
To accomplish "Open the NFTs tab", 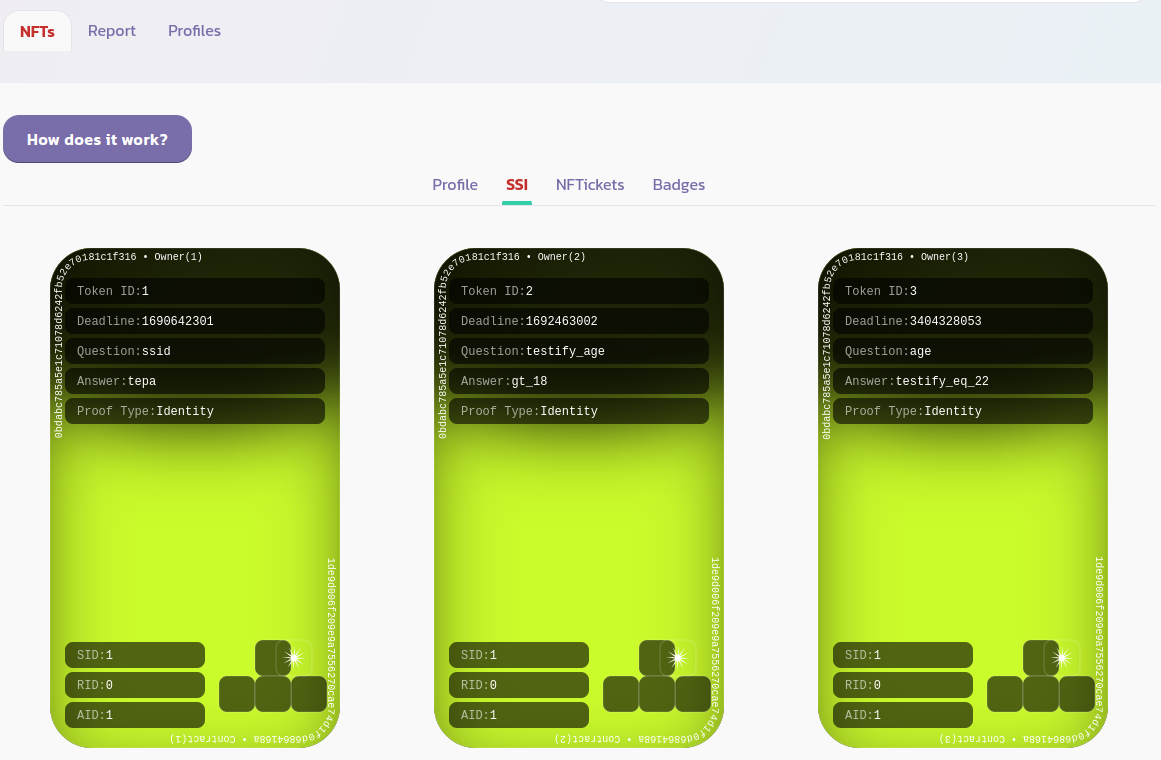I will pos(37,31).
